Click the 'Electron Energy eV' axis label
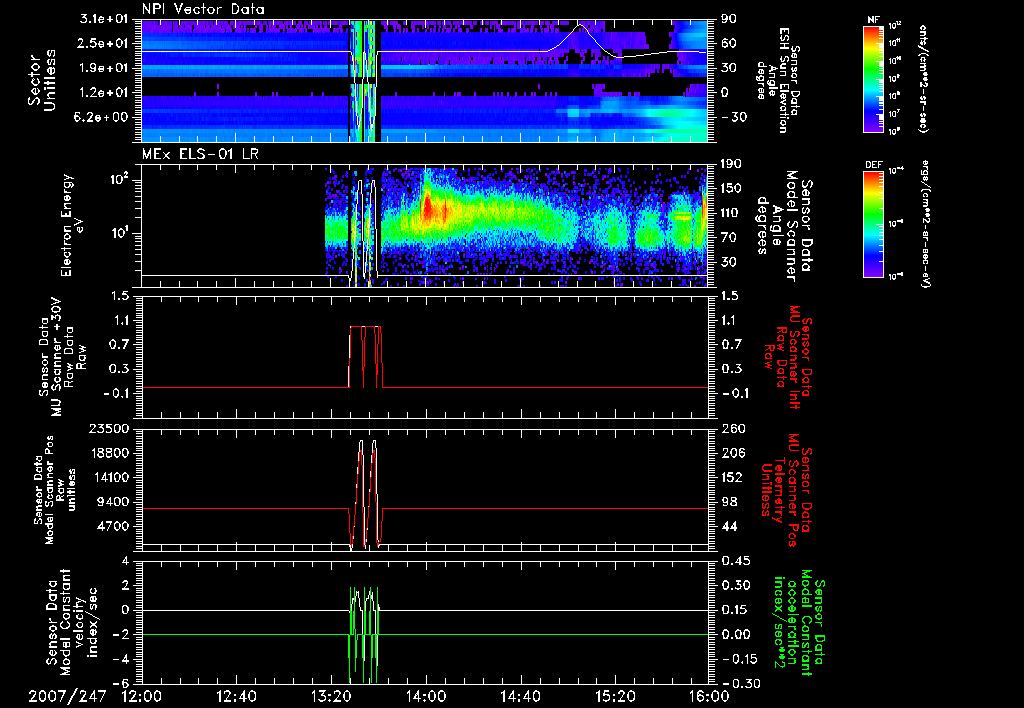 tap(73, 225)
